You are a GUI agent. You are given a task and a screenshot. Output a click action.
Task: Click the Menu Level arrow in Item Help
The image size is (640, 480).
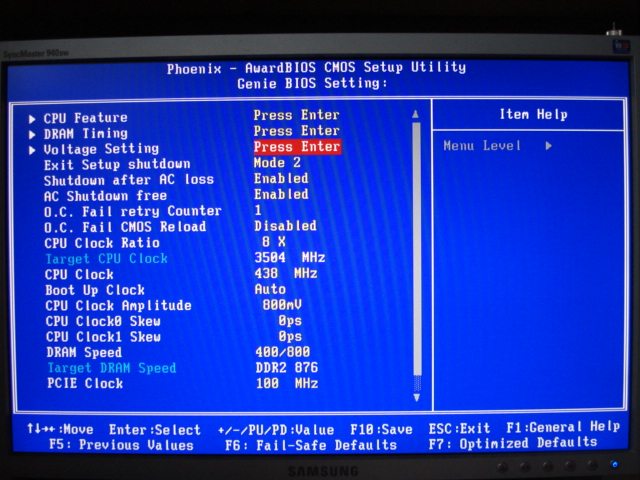(x=549, y=146)
